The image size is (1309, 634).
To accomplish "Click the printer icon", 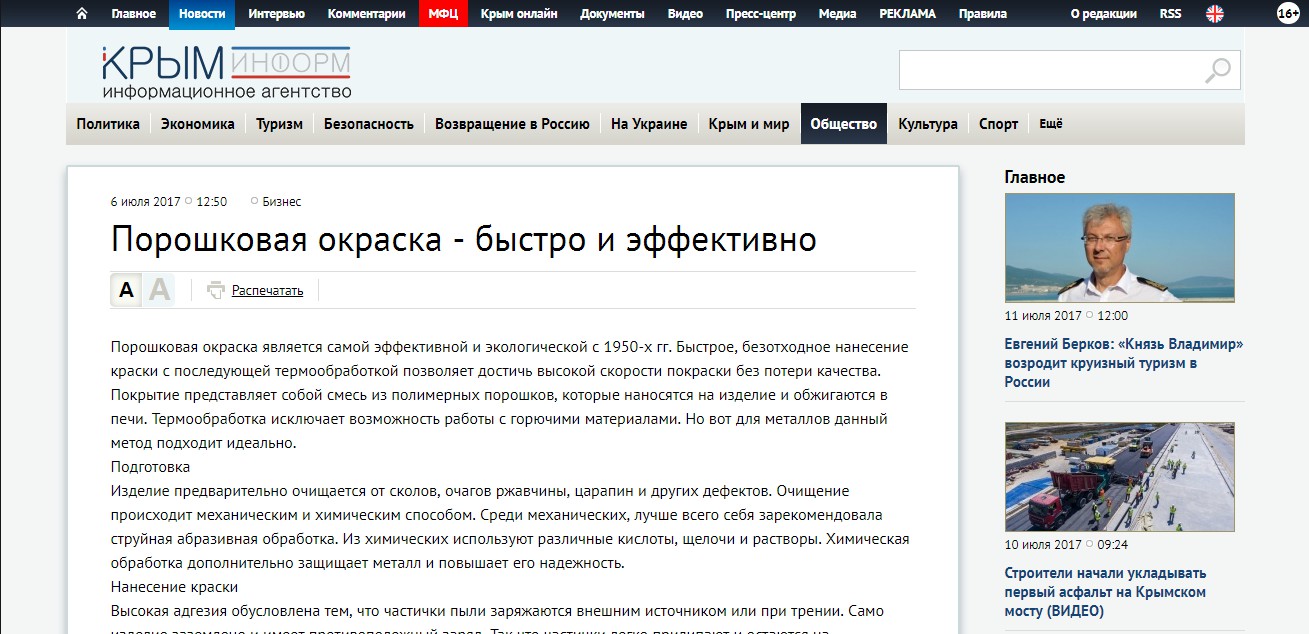I will click(215, 291).
